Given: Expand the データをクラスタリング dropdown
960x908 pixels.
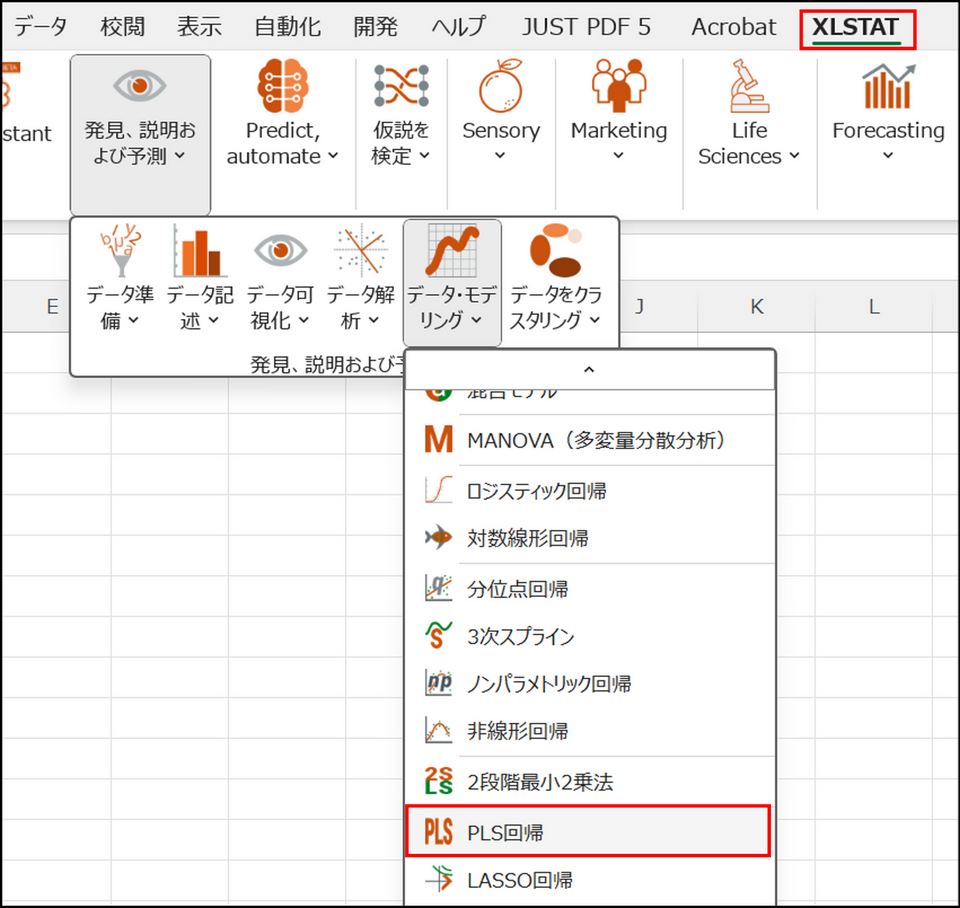Looking at the screenshot, I should pyautogui.click(x=556, y=307).
